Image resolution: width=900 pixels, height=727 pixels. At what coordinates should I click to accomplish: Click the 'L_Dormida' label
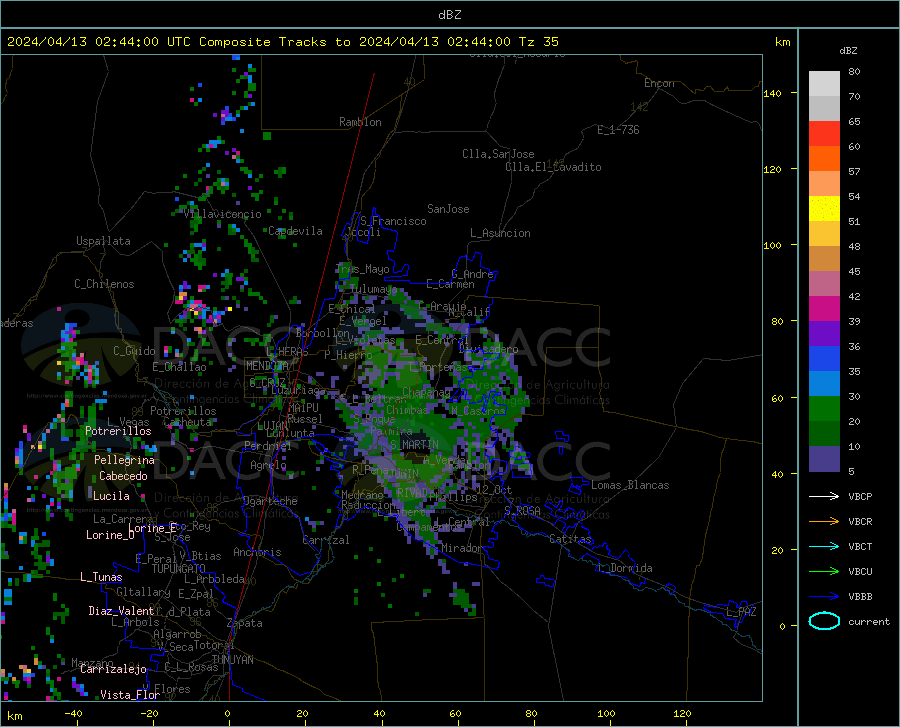tap(625, 568)
